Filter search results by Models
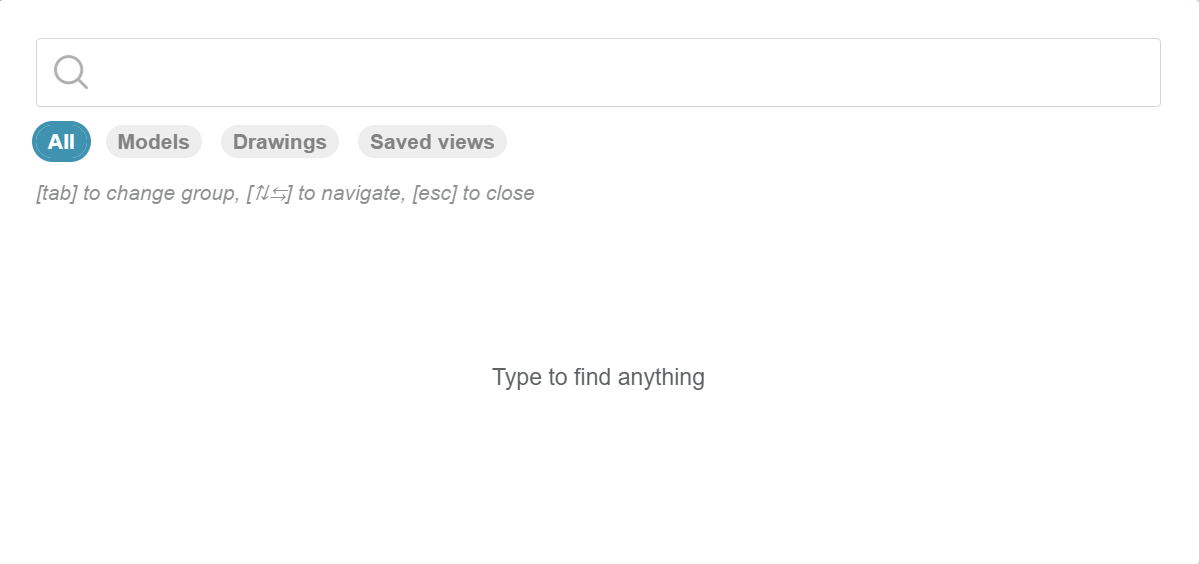 point(153,142)
